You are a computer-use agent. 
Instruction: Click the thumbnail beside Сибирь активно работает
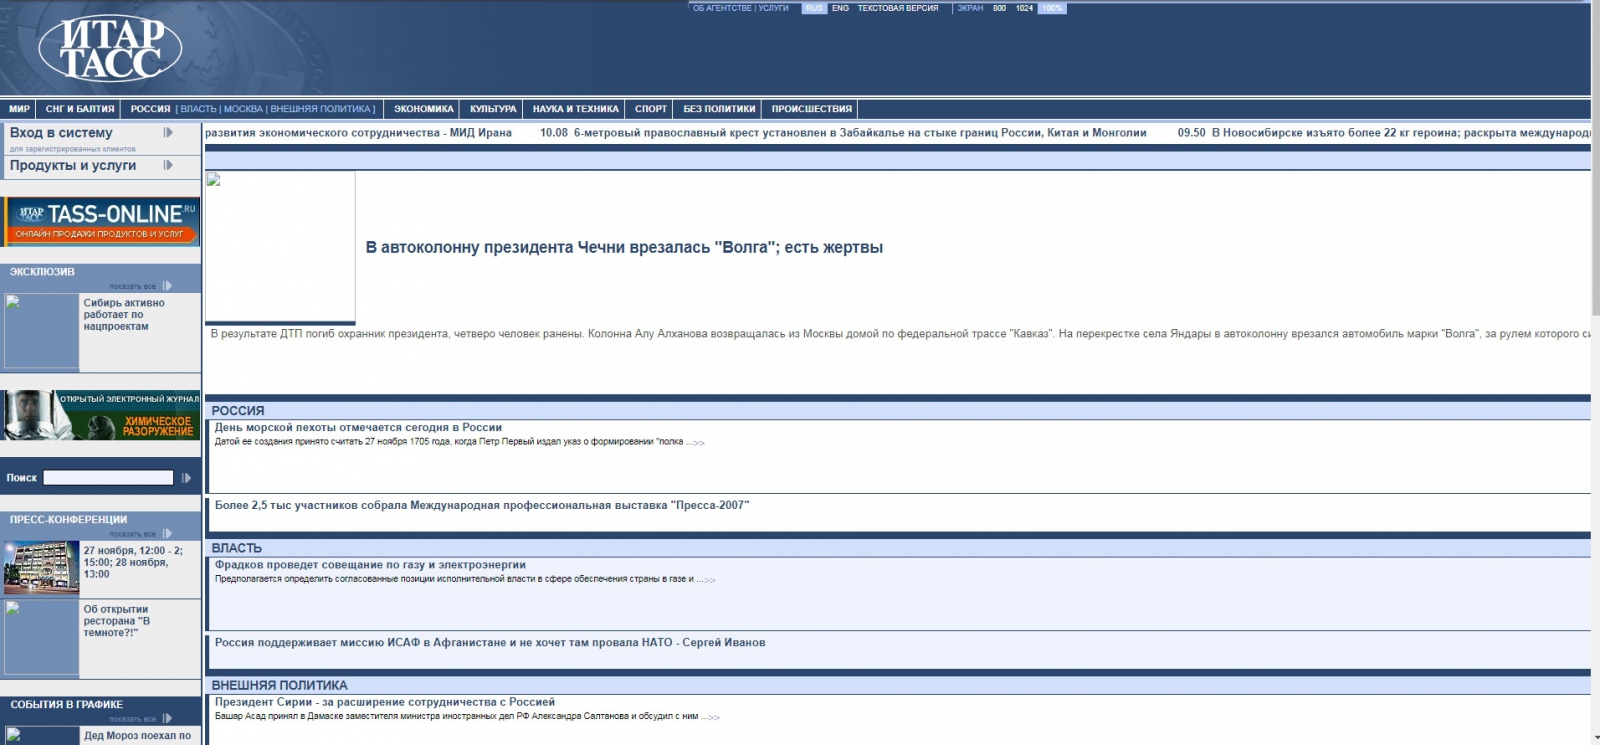[42, 332]
